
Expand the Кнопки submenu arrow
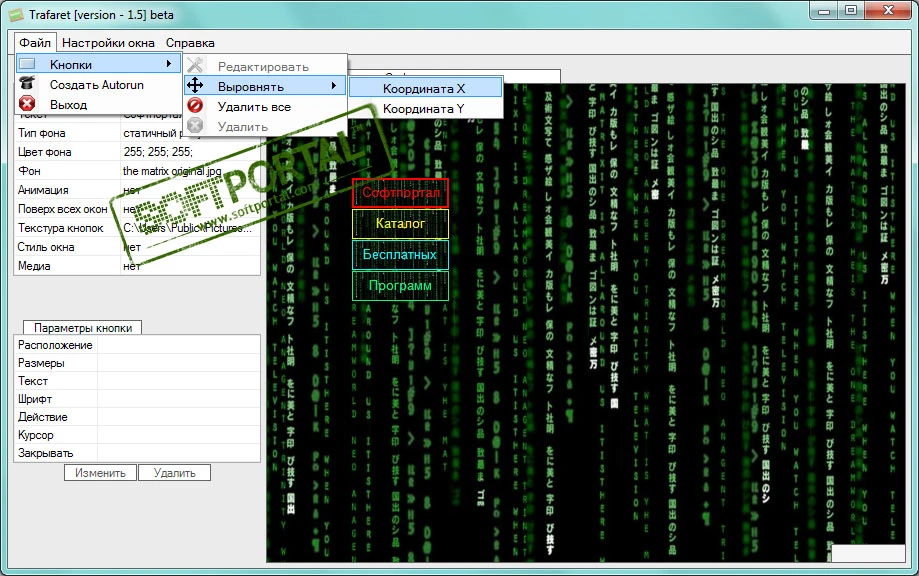167,65
